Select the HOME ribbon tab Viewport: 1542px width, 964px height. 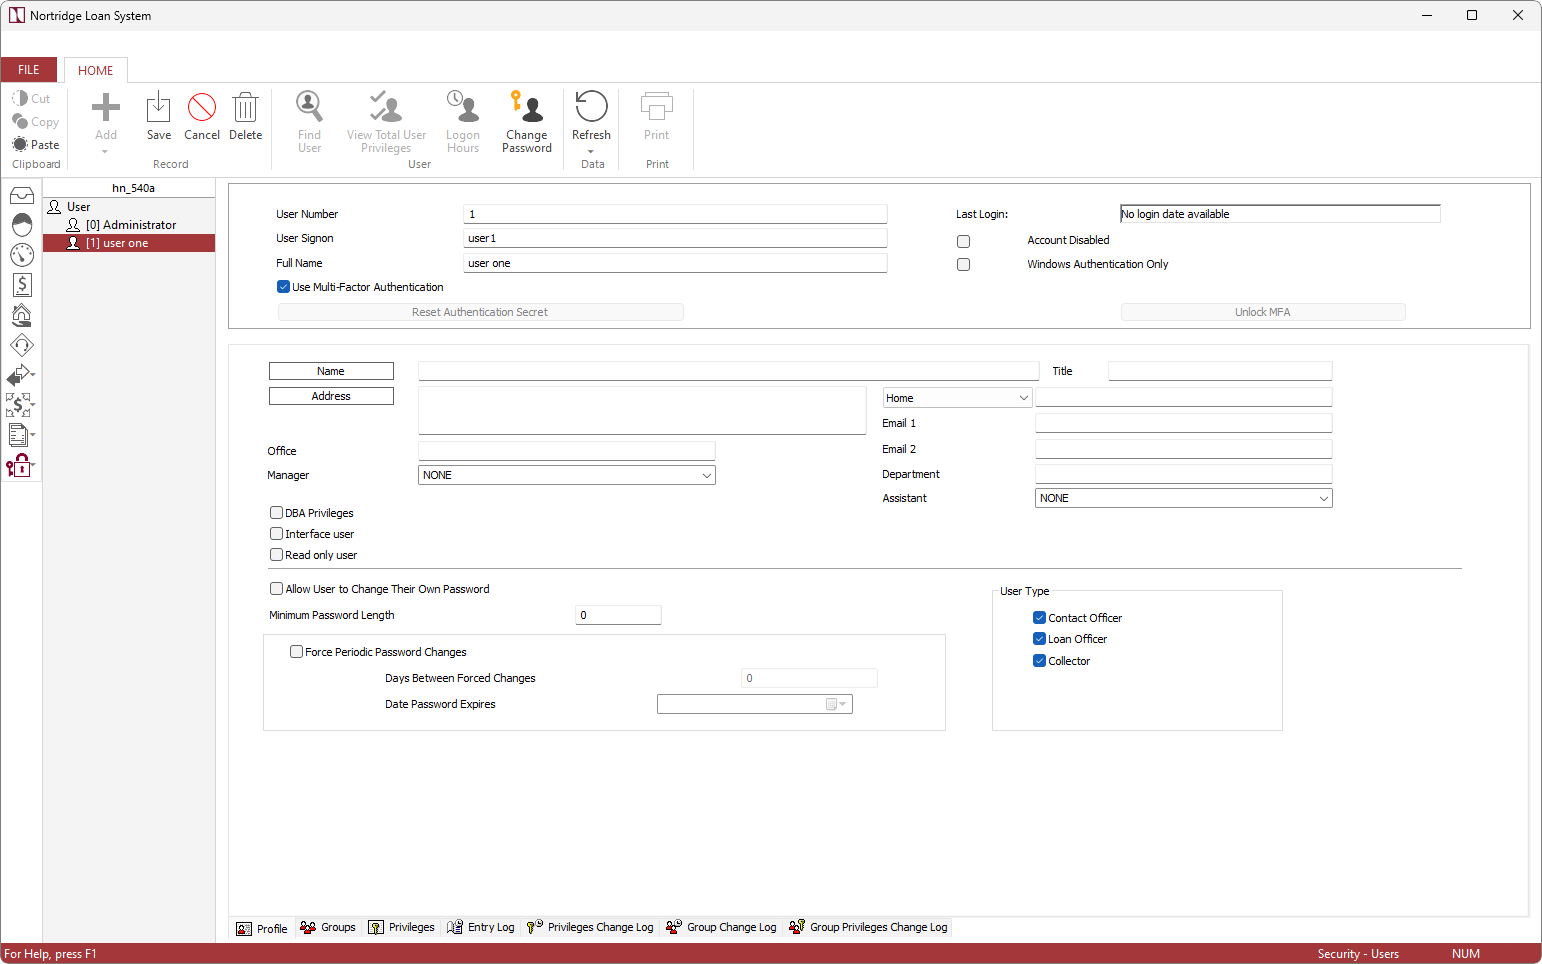click(96, 70)
